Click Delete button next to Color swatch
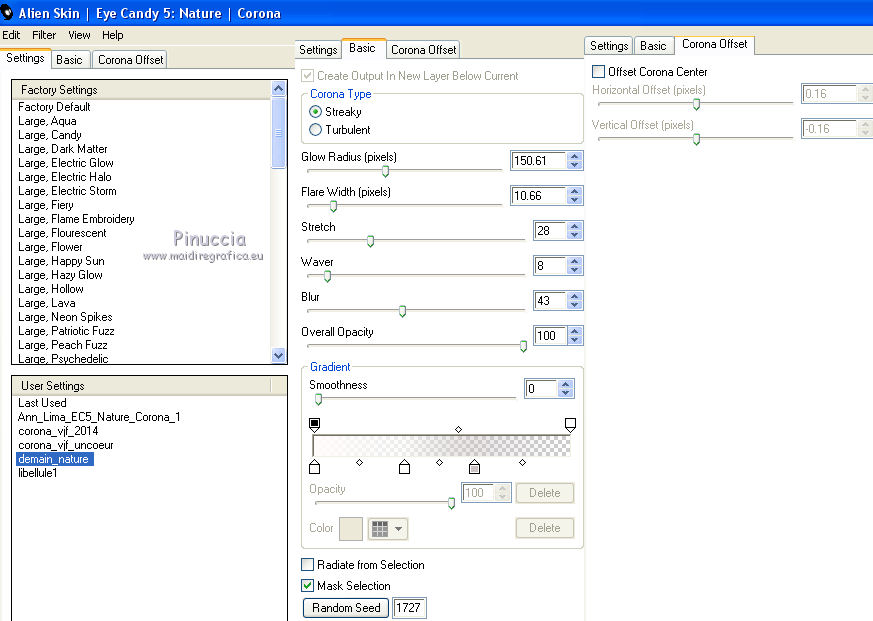The image size is (873, 621). coord(545,528)
